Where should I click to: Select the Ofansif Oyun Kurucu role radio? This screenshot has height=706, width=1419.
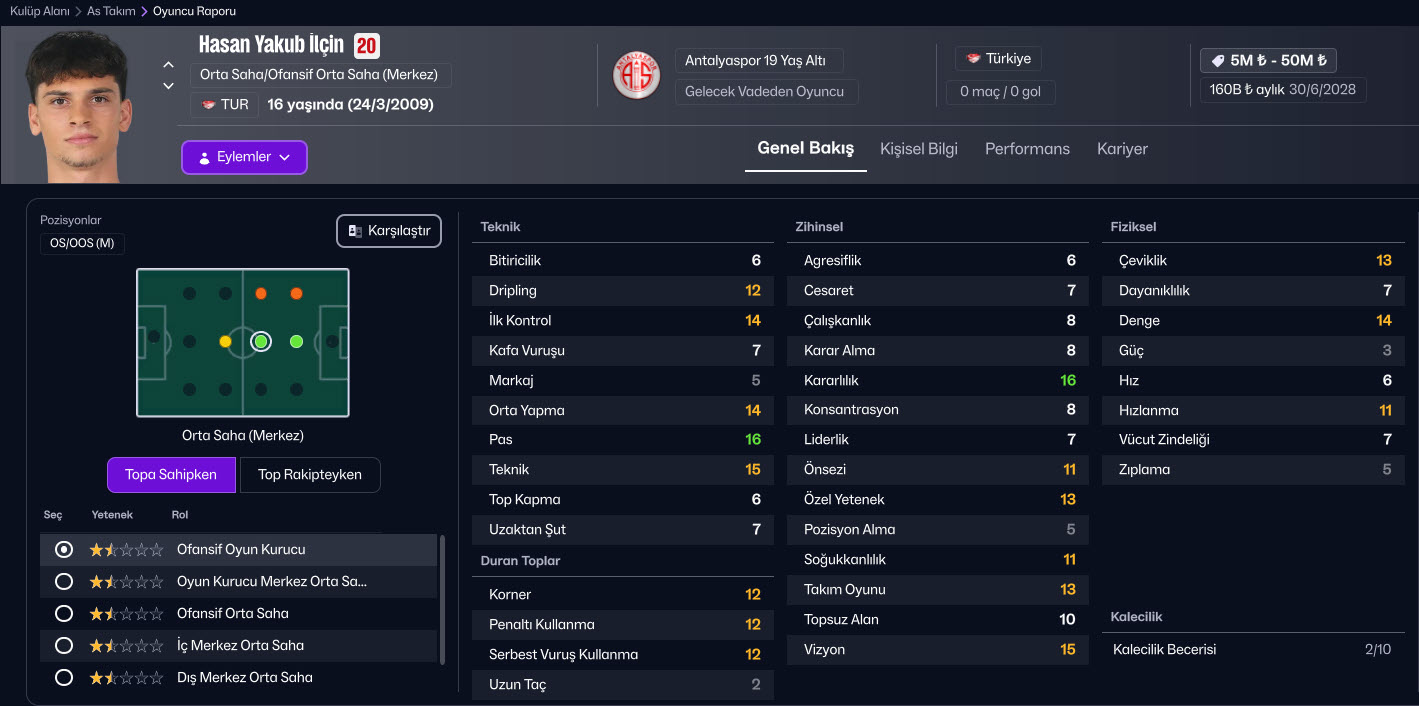pos(64,549)
